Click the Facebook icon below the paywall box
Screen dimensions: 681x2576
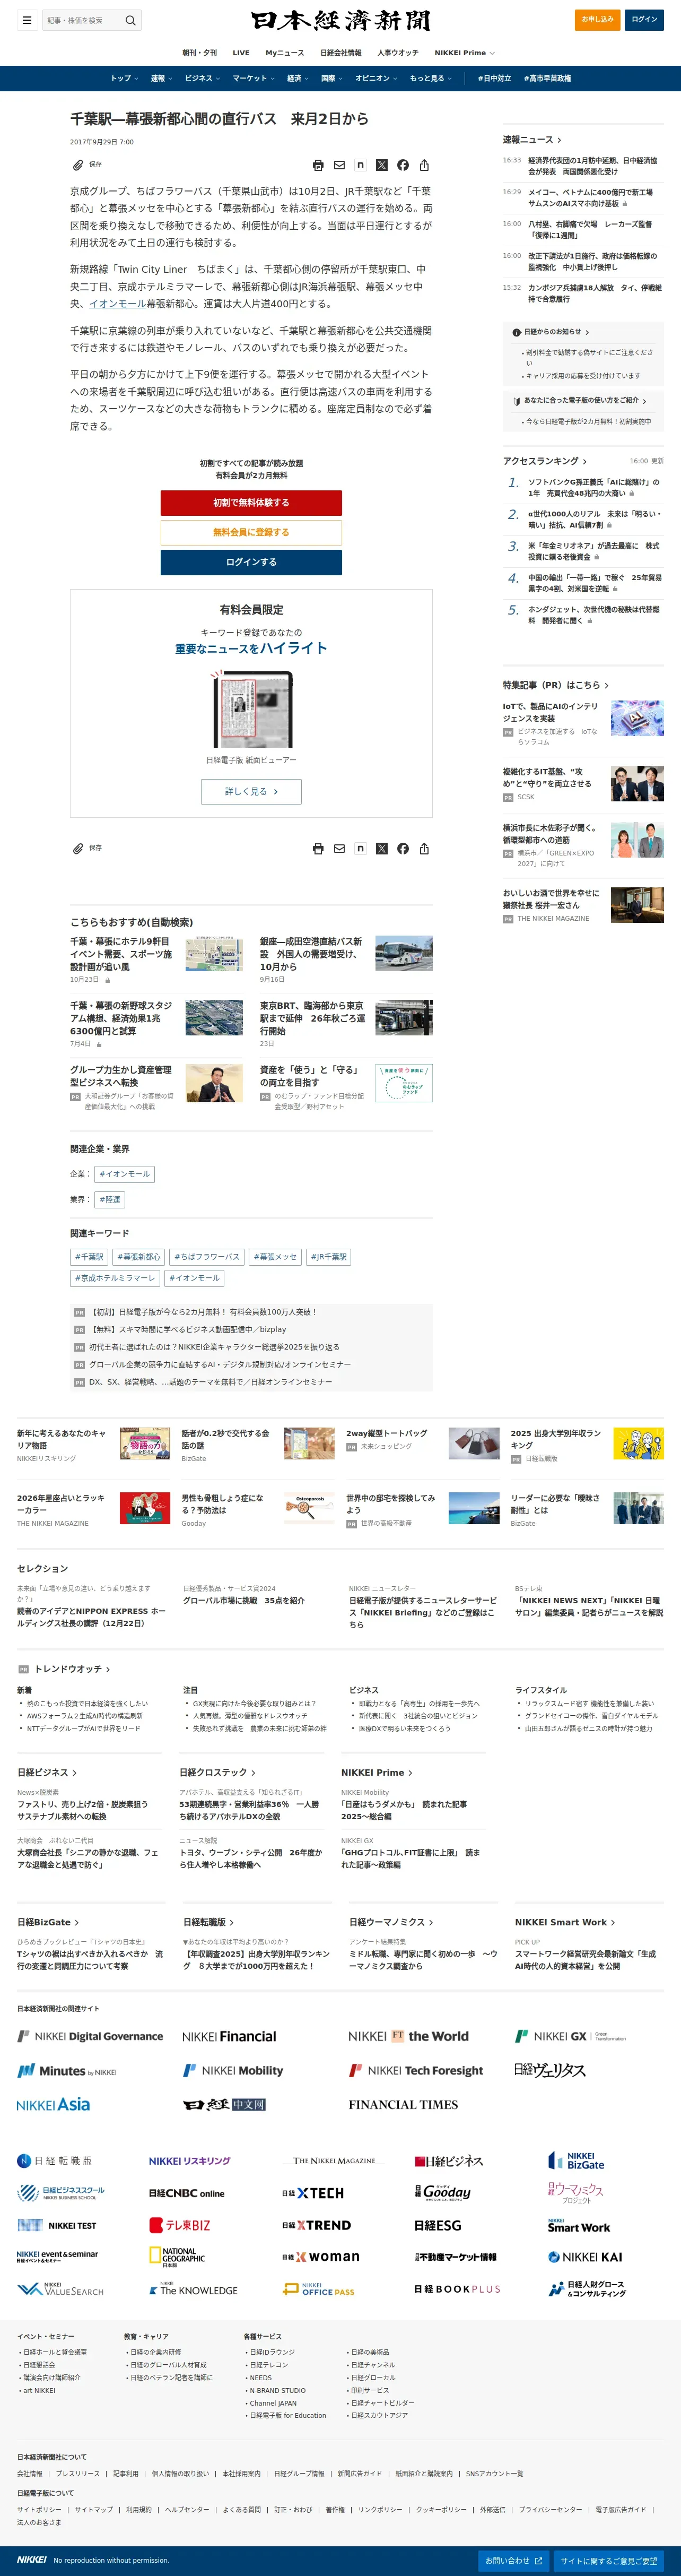point(403,849)
